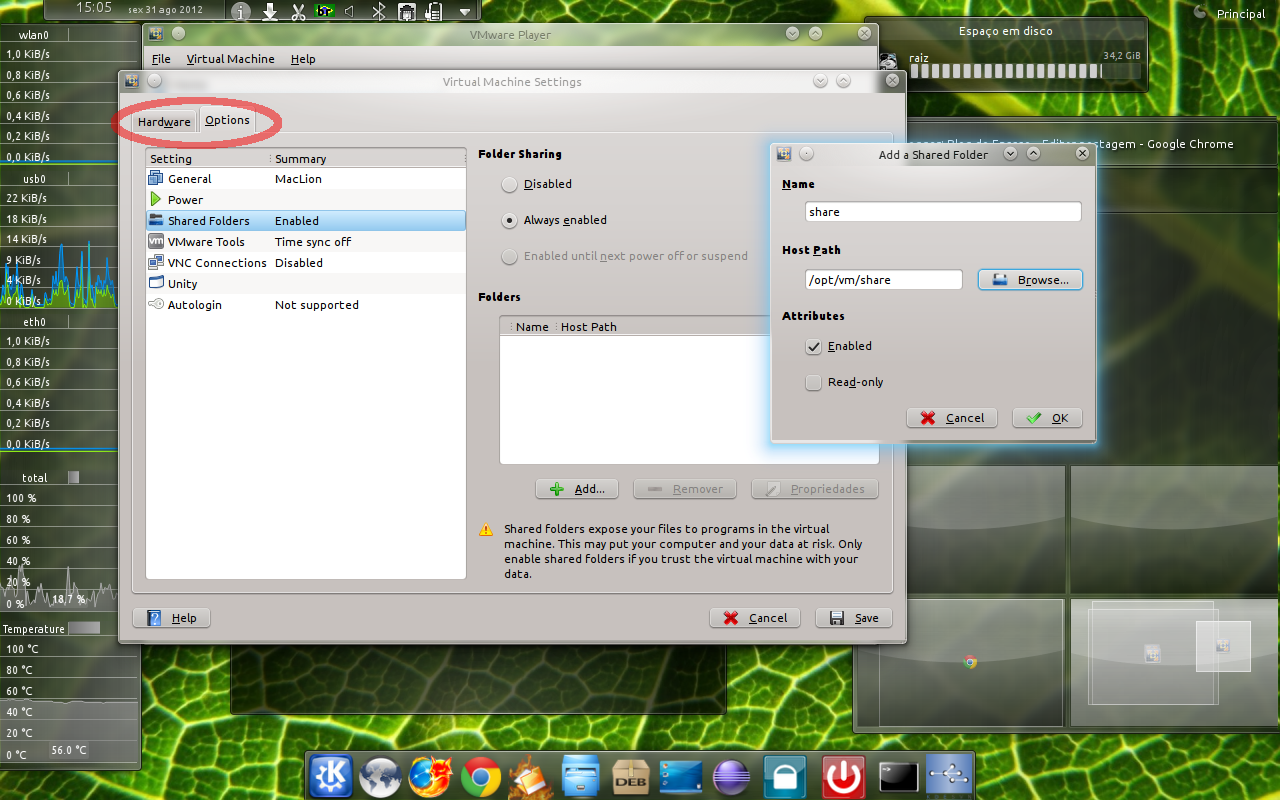1280x800 pixels.
Task: Sort settings by the Summary column header
Action: (x=367, y=159)
